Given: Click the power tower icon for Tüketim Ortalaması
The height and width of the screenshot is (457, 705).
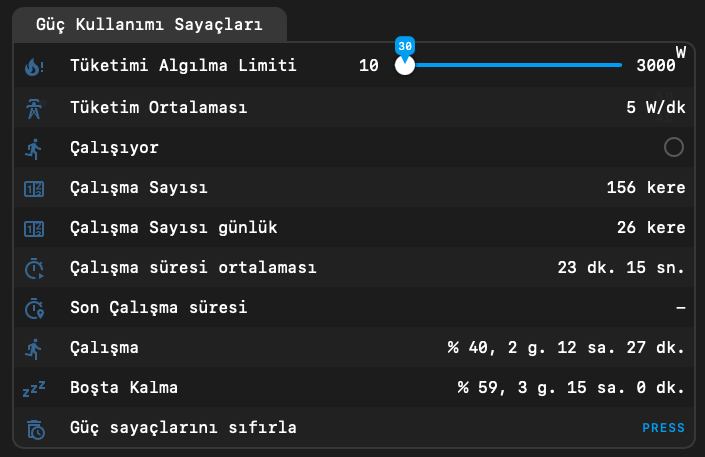Looking at the screenshot, I should (34, 108).
